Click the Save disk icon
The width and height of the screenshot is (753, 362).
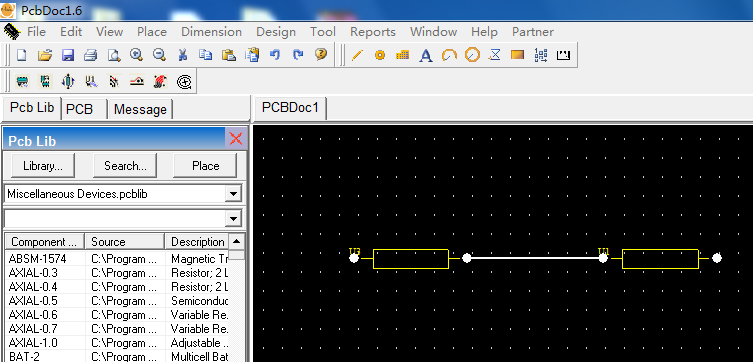tap(68, 55)
